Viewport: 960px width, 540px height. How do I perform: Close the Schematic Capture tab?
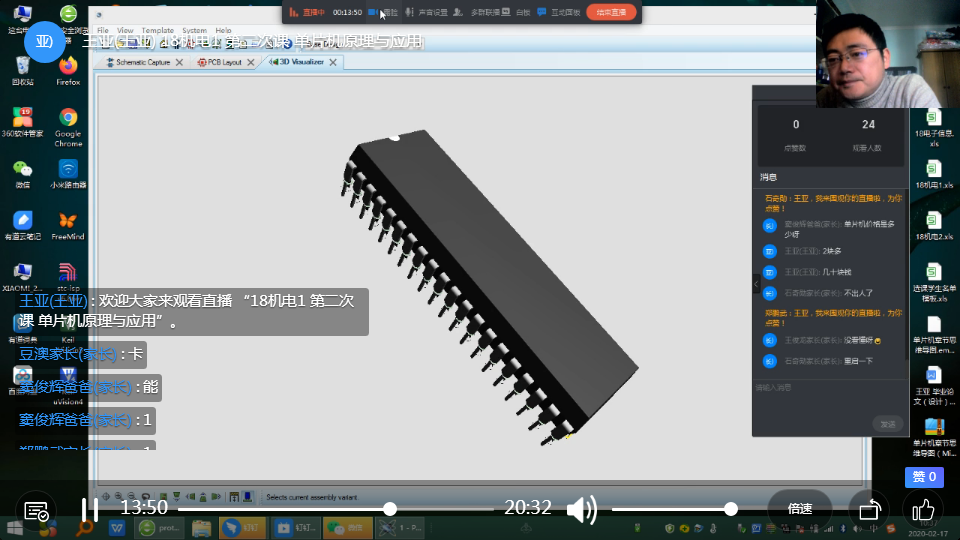click(179, 62)
